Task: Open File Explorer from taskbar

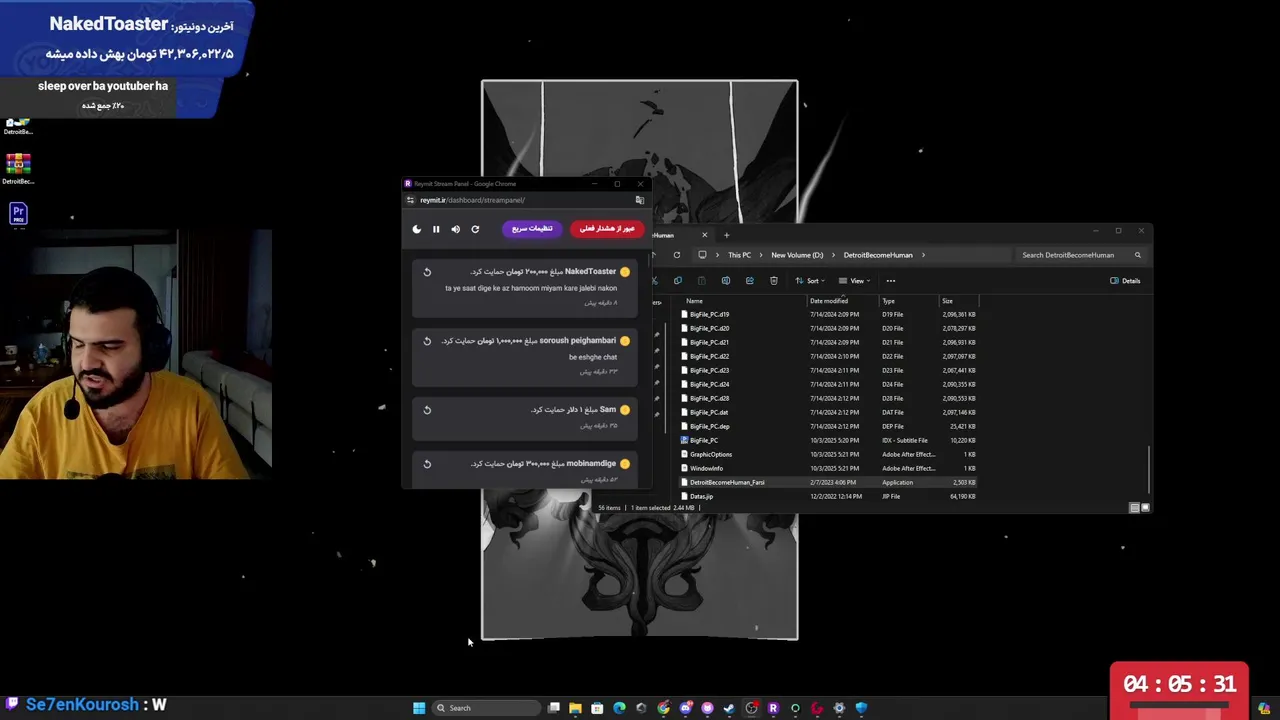Action: pos(575,708)
